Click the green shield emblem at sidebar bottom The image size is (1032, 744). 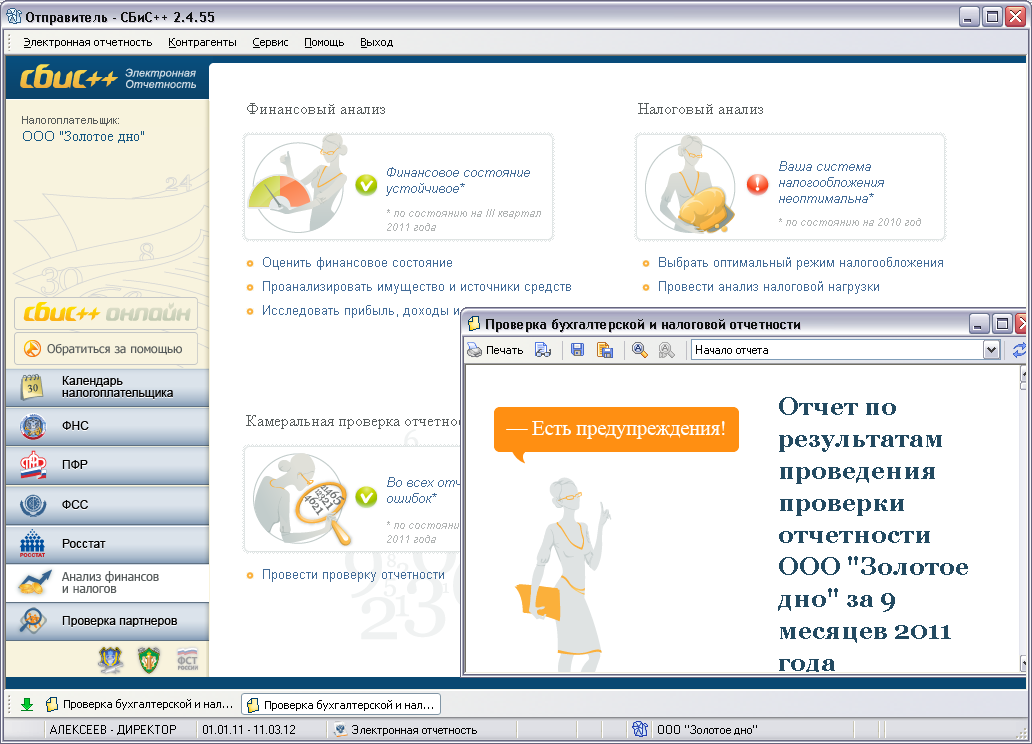(x=149, y=660)
